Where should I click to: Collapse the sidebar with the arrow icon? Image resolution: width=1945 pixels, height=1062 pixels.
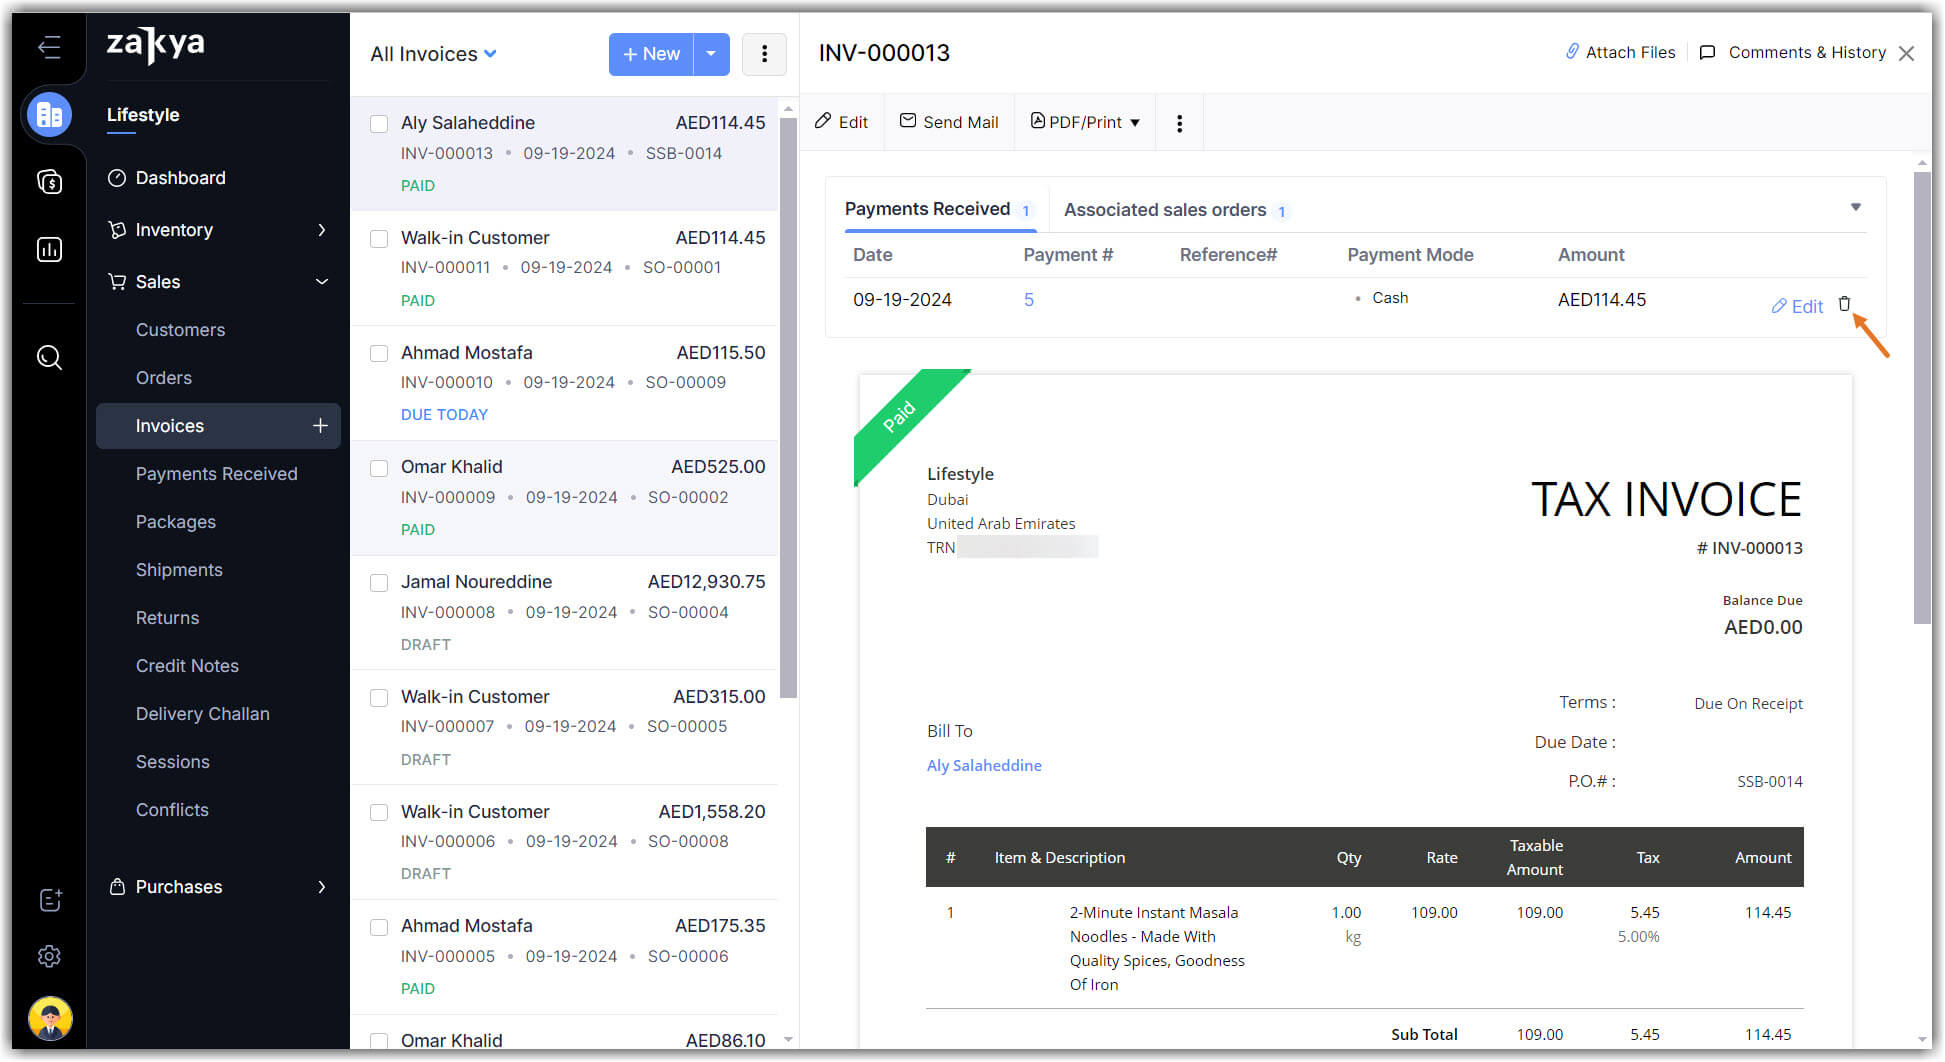point(49,47)
